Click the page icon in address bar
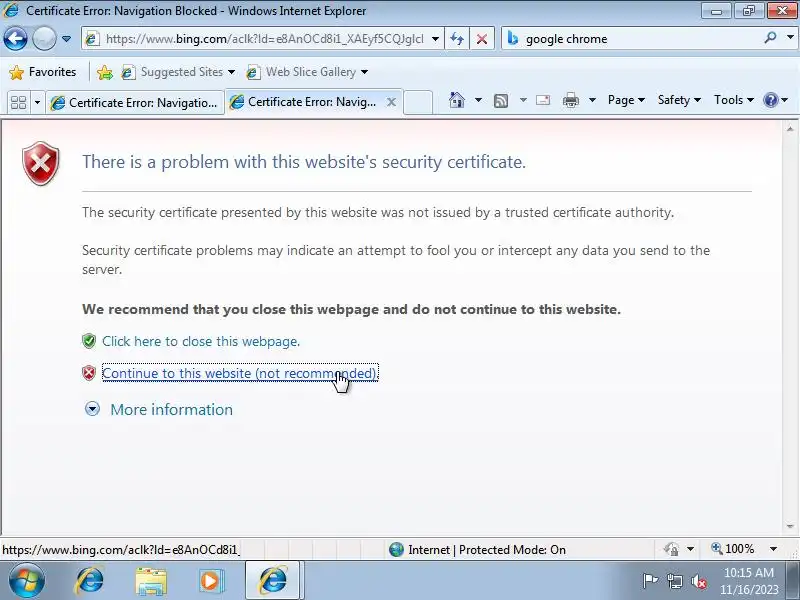Screen dimensions: 800x600 point(92,39)
